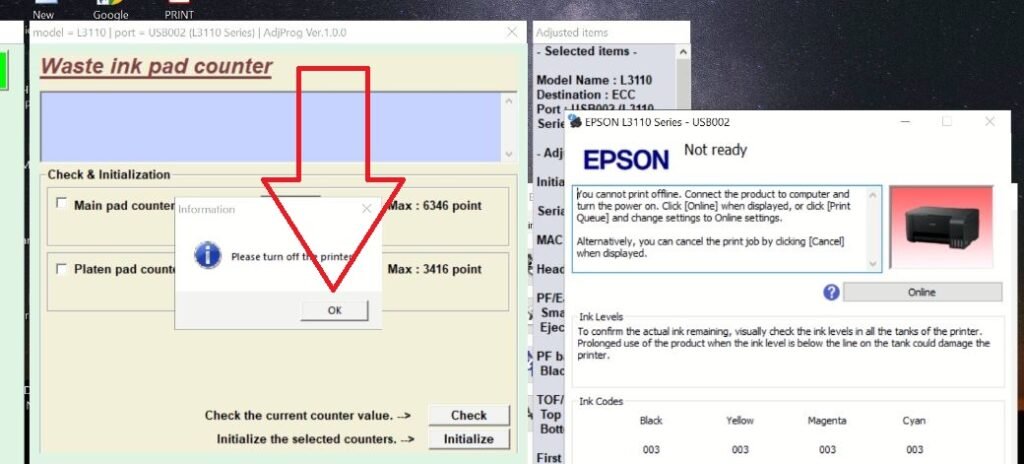Screen dimensions: 1024x464
Task: Close the AdjProg window
Action: point(512,32)
